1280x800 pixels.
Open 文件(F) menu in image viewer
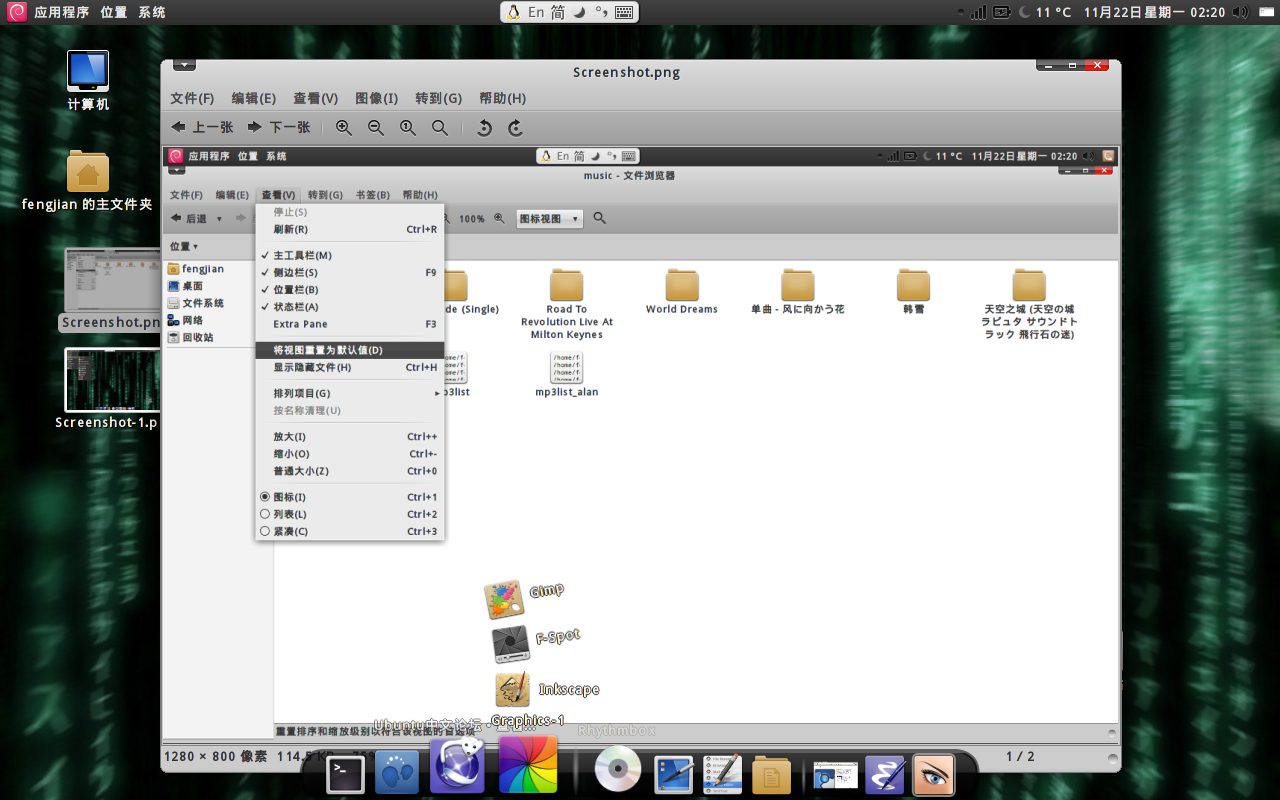tap(192, 98)
